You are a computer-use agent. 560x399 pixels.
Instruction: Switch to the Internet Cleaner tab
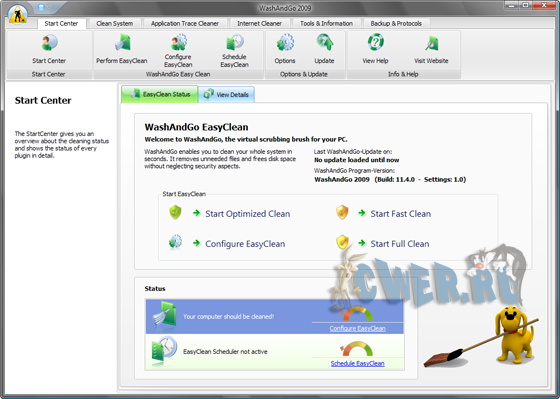pyautogui.click(x=260, y=24)
